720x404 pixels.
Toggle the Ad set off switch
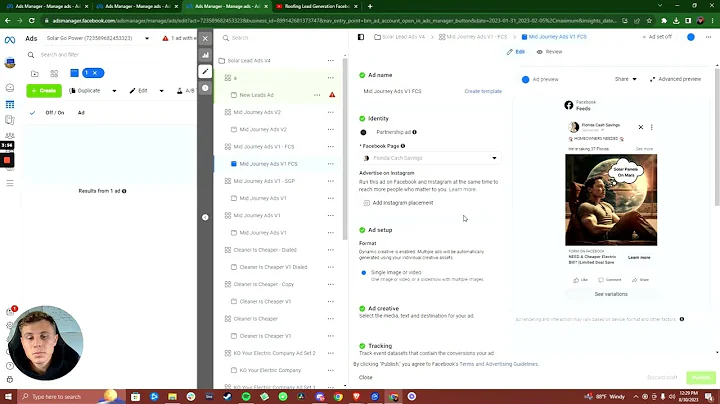[691, 37]
